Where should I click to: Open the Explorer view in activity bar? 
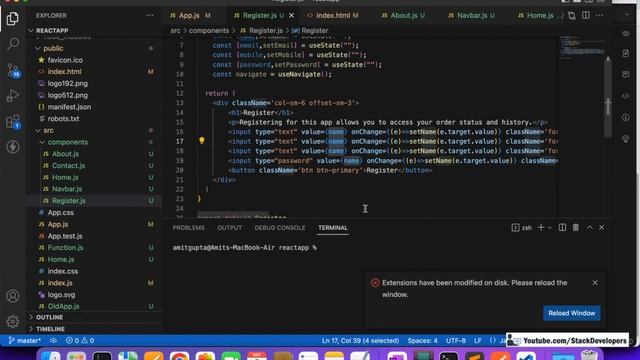click(x=13, y=18)
